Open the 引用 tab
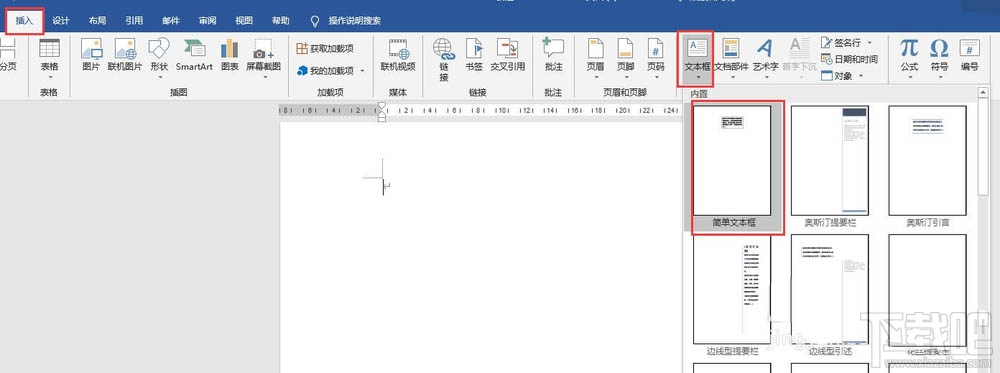The width and height of the screenshot is (1000, 373). [x=134, y=20]
